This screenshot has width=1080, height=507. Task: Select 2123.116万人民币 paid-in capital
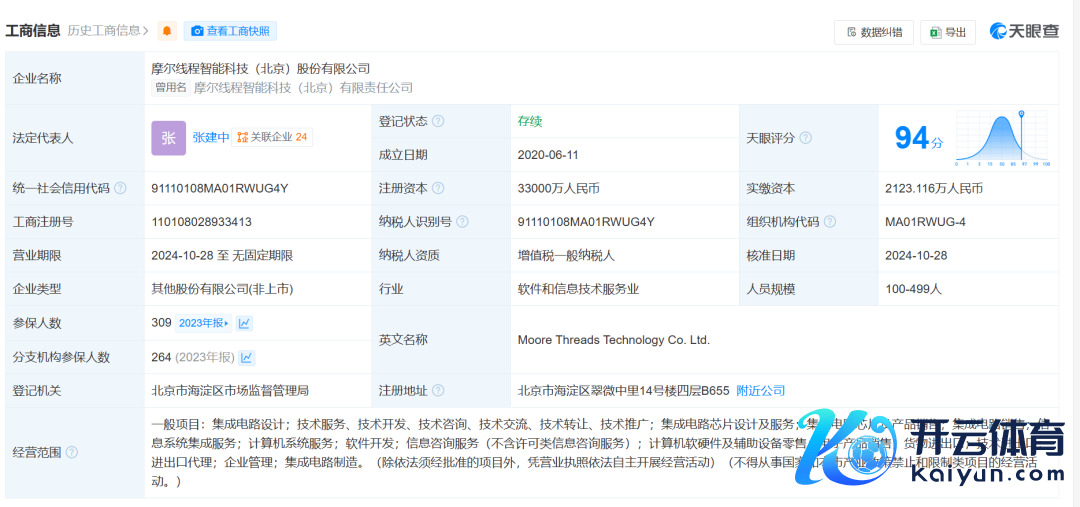933,188
